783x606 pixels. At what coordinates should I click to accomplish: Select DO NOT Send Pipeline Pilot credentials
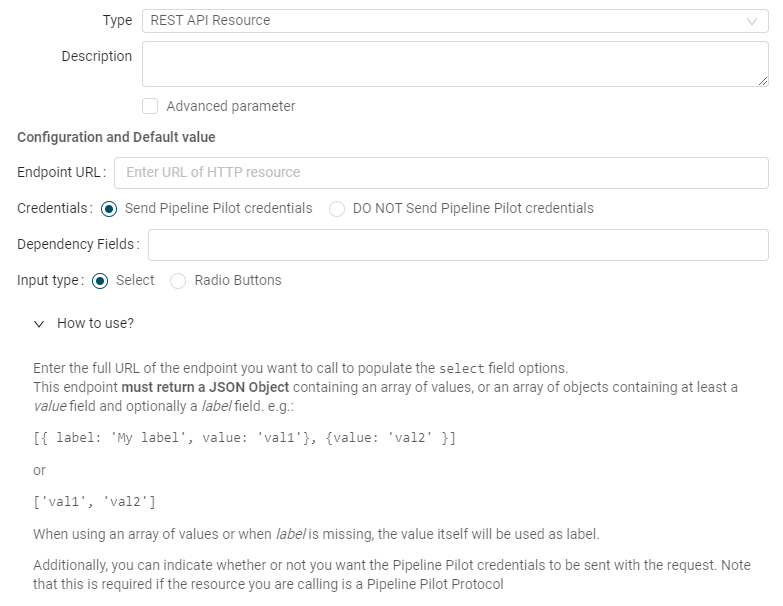[337, 209]
